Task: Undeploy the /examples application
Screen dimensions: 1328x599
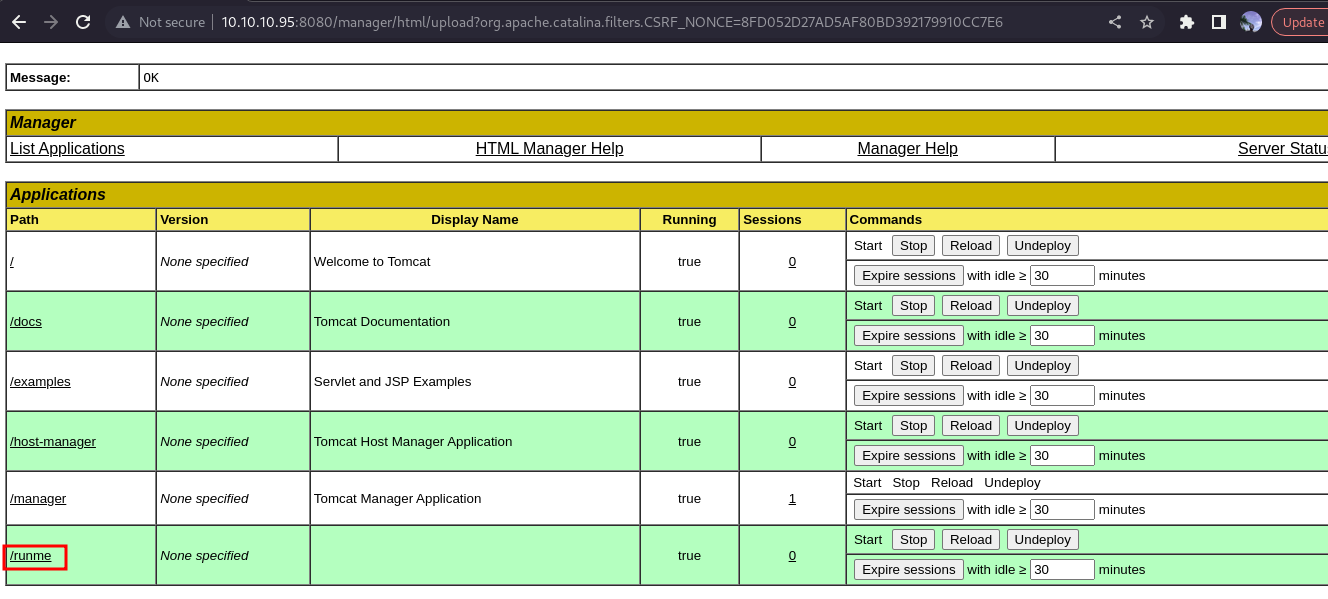Action: [x=1043, y=366]
